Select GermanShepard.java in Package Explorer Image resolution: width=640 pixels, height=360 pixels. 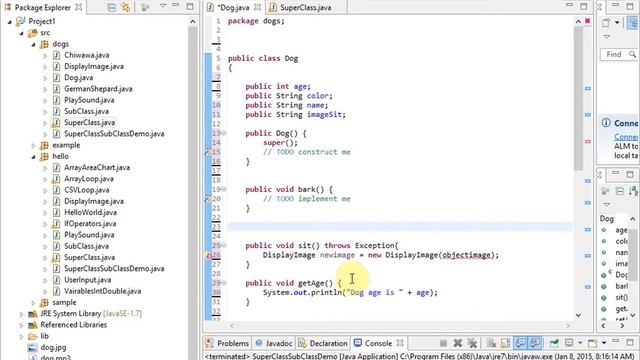98,89
